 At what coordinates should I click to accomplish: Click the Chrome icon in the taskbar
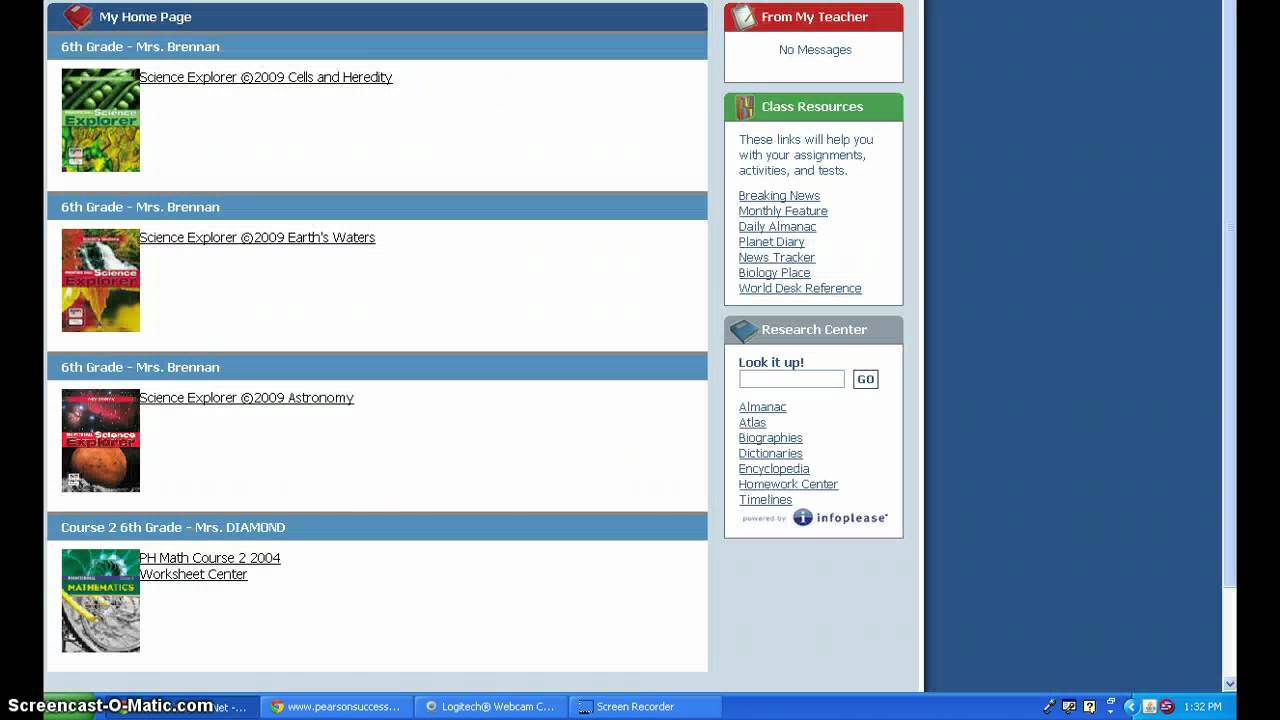pos(277,706)
